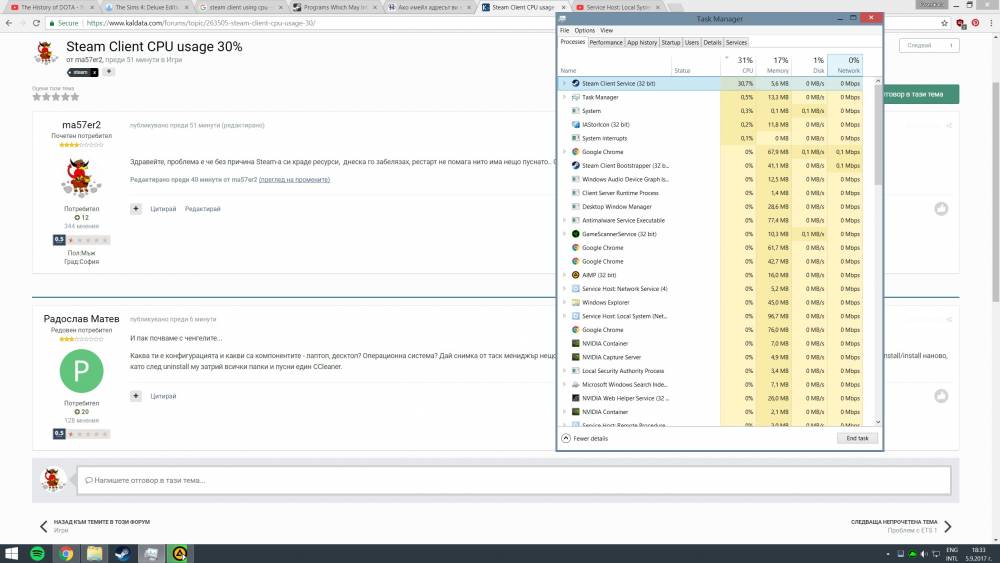1000x563 pixels.
Task: Click Chrome back navigation arrow
Action: (x=9, y=23)
